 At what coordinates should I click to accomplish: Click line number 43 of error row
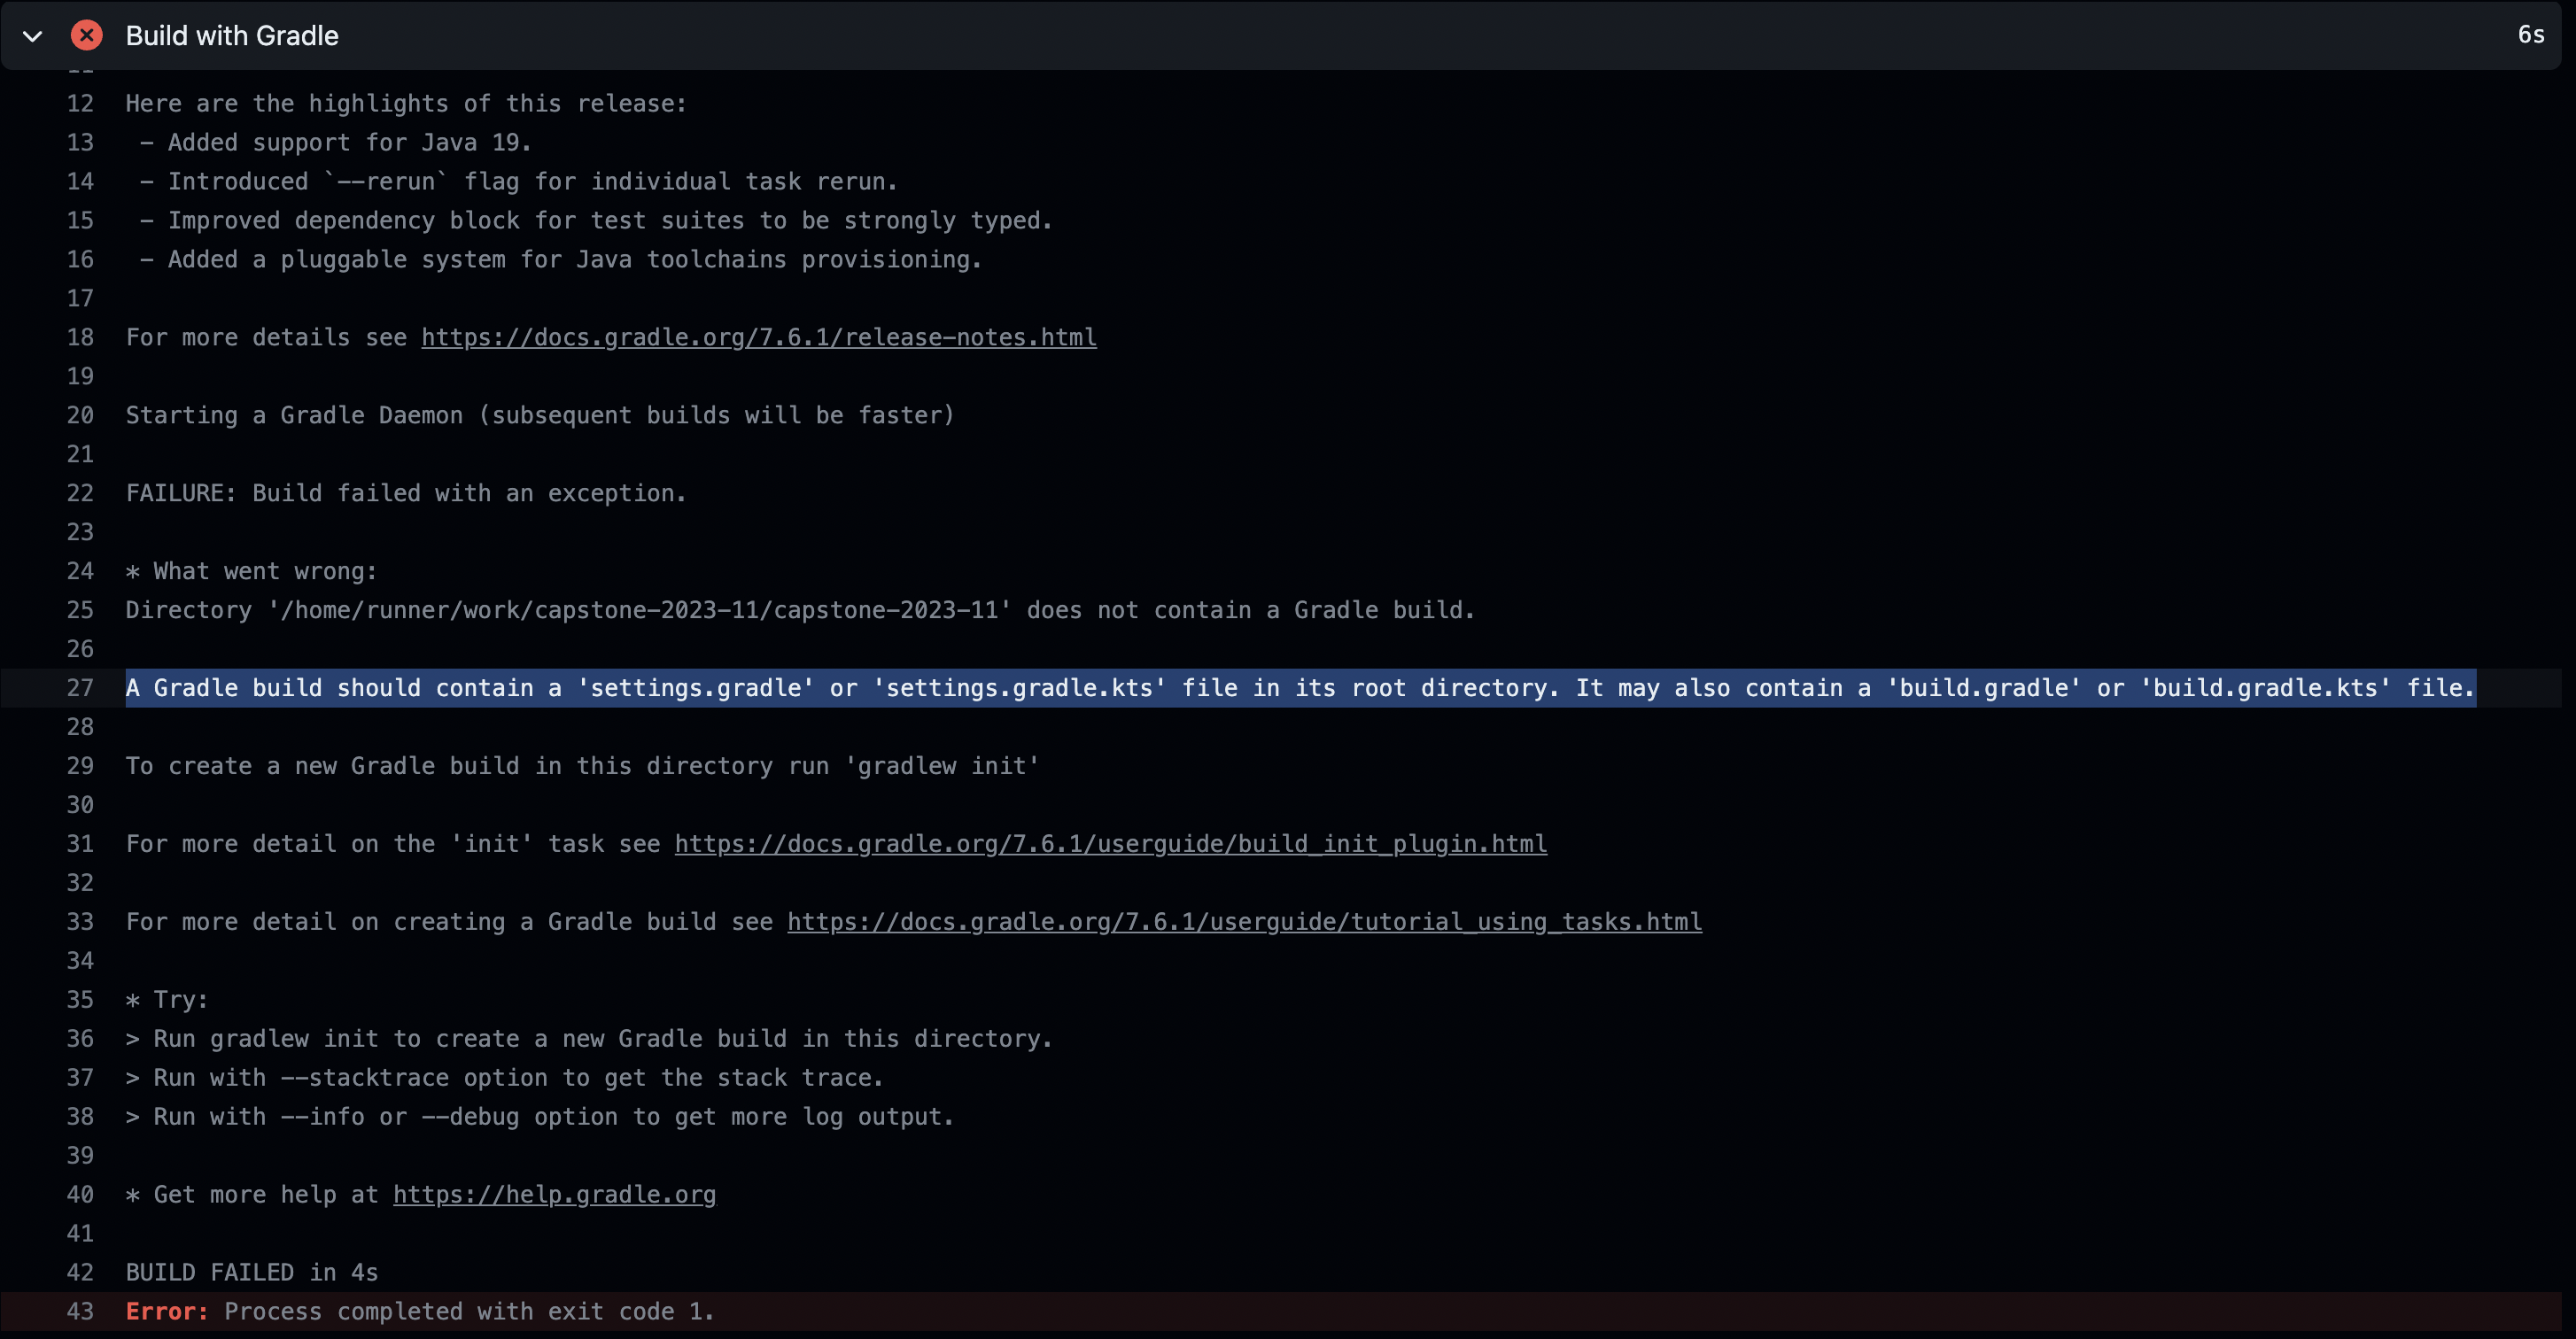click(80, 1311)
